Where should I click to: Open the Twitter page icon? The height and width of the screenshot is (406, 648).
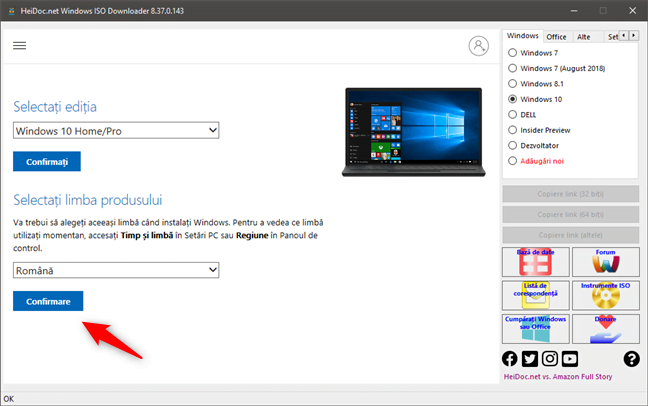point(530,359)
